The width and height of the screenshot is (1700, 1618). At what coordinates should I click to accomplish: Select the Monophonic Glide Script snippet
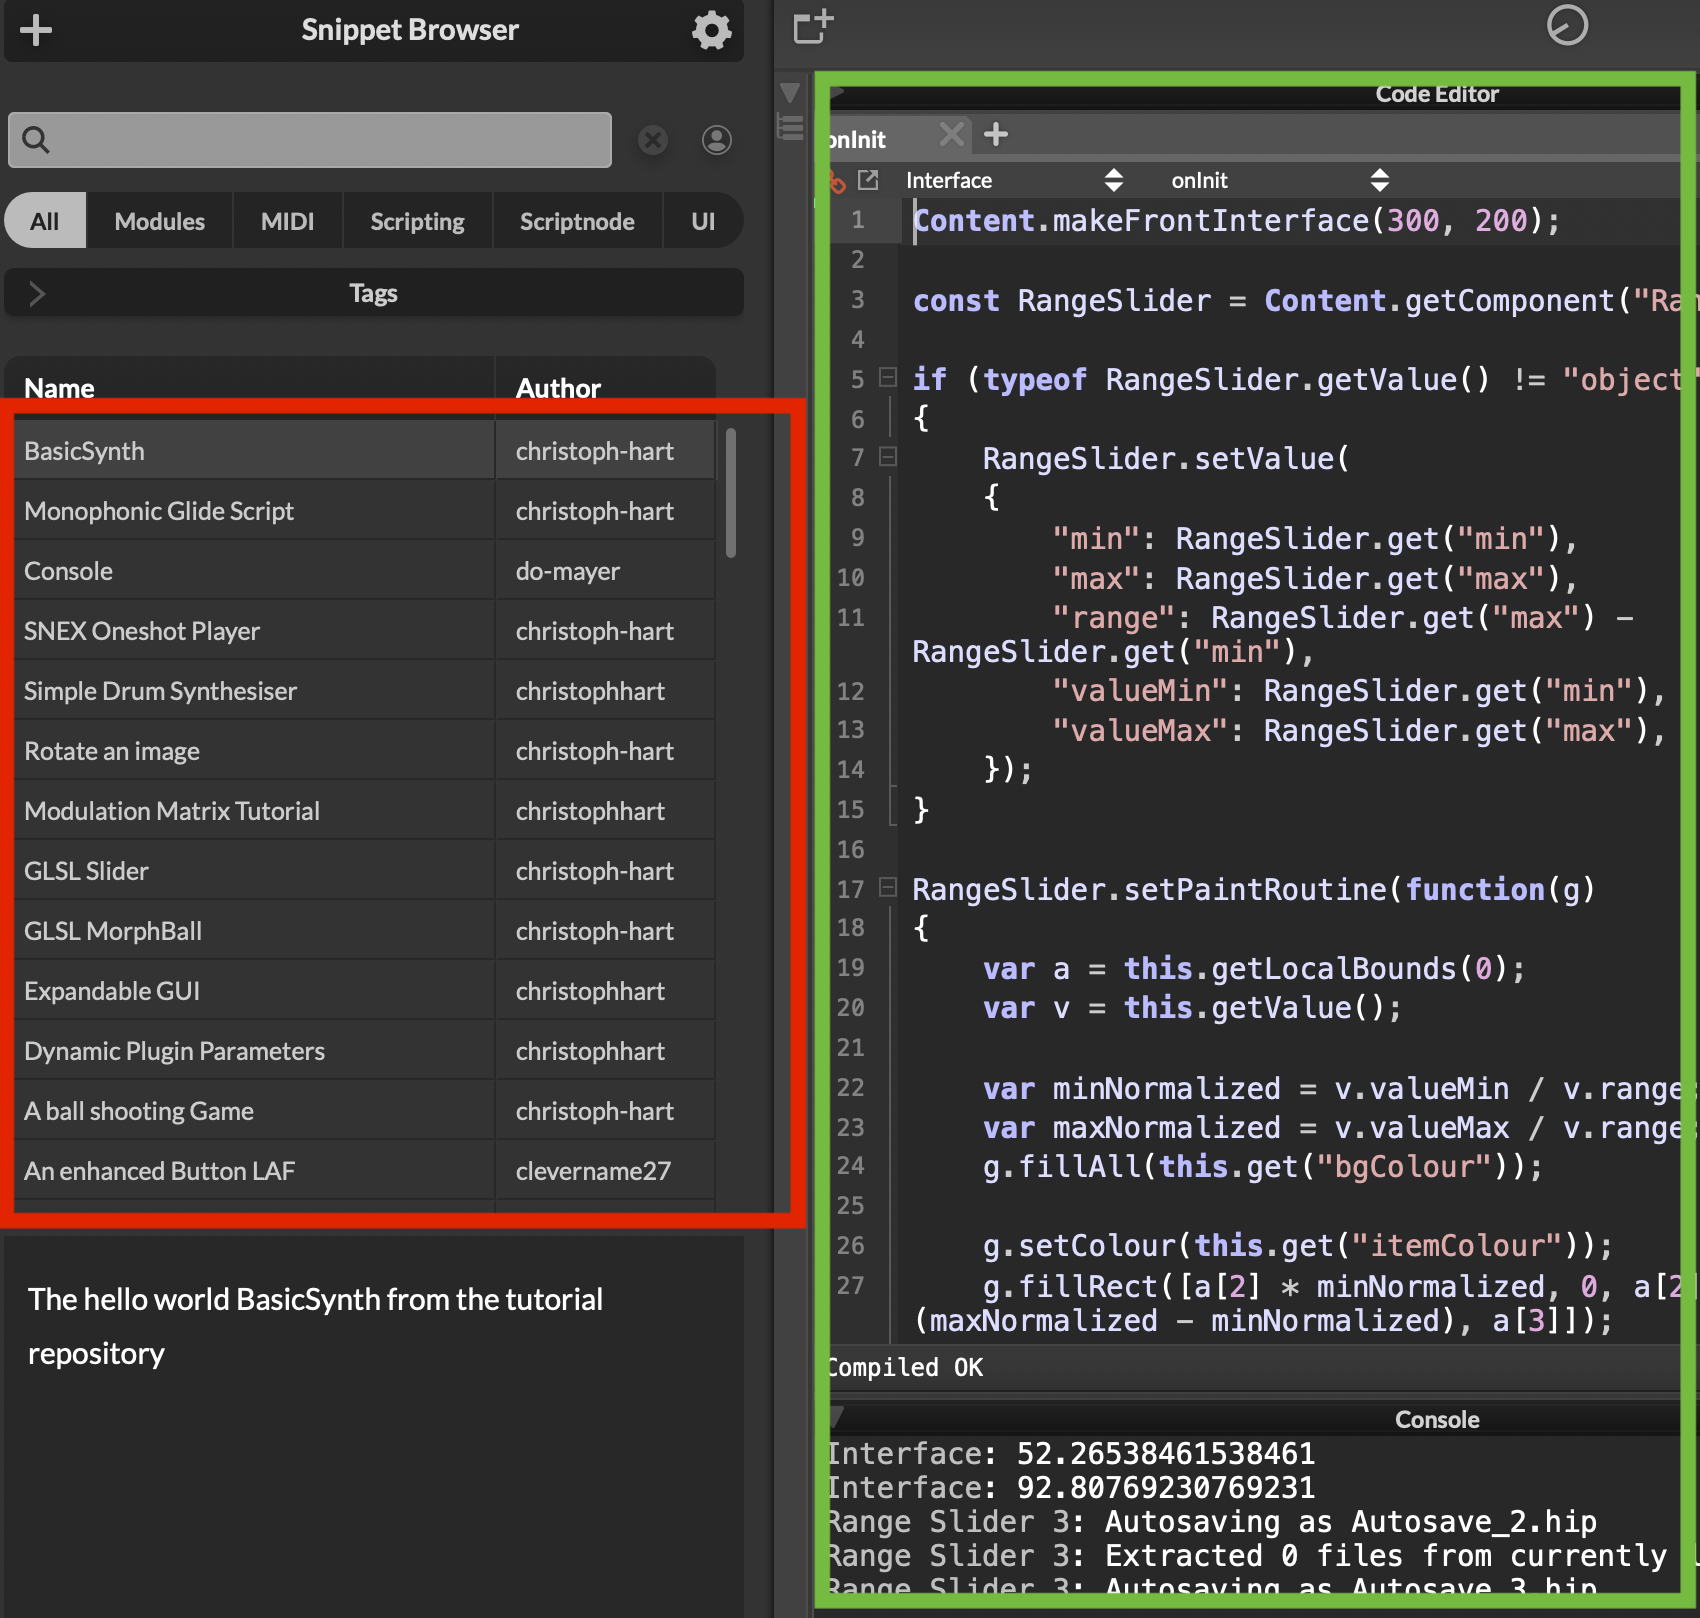[365, 511]
